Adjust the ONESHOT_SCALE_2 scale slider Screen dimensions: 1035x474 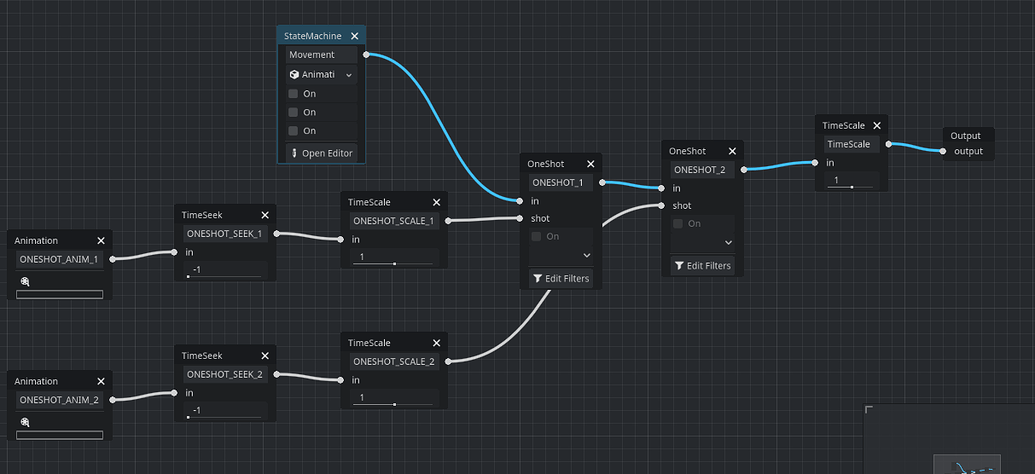(393, 405)
